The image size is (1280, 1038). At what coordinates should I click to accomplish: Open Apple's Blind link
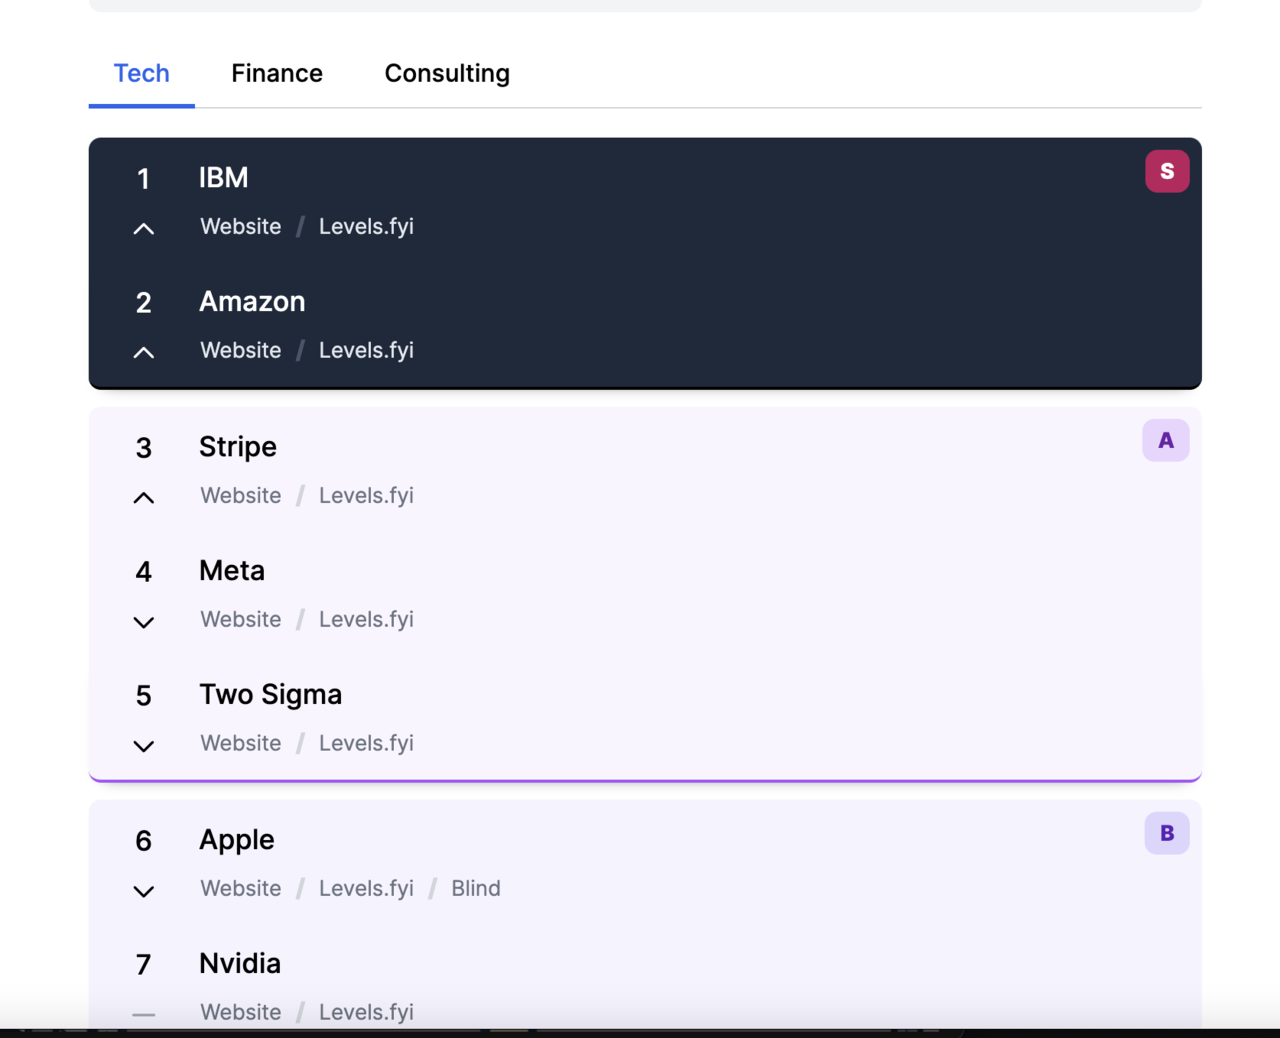click(476, 888)
